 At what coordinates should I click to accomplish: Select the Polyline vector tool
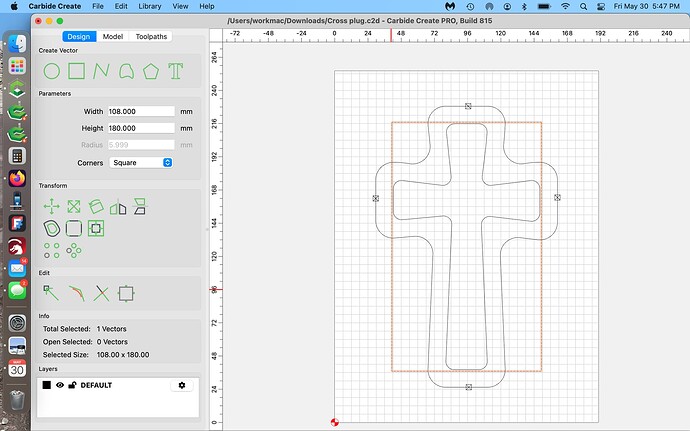coord(101,70)
